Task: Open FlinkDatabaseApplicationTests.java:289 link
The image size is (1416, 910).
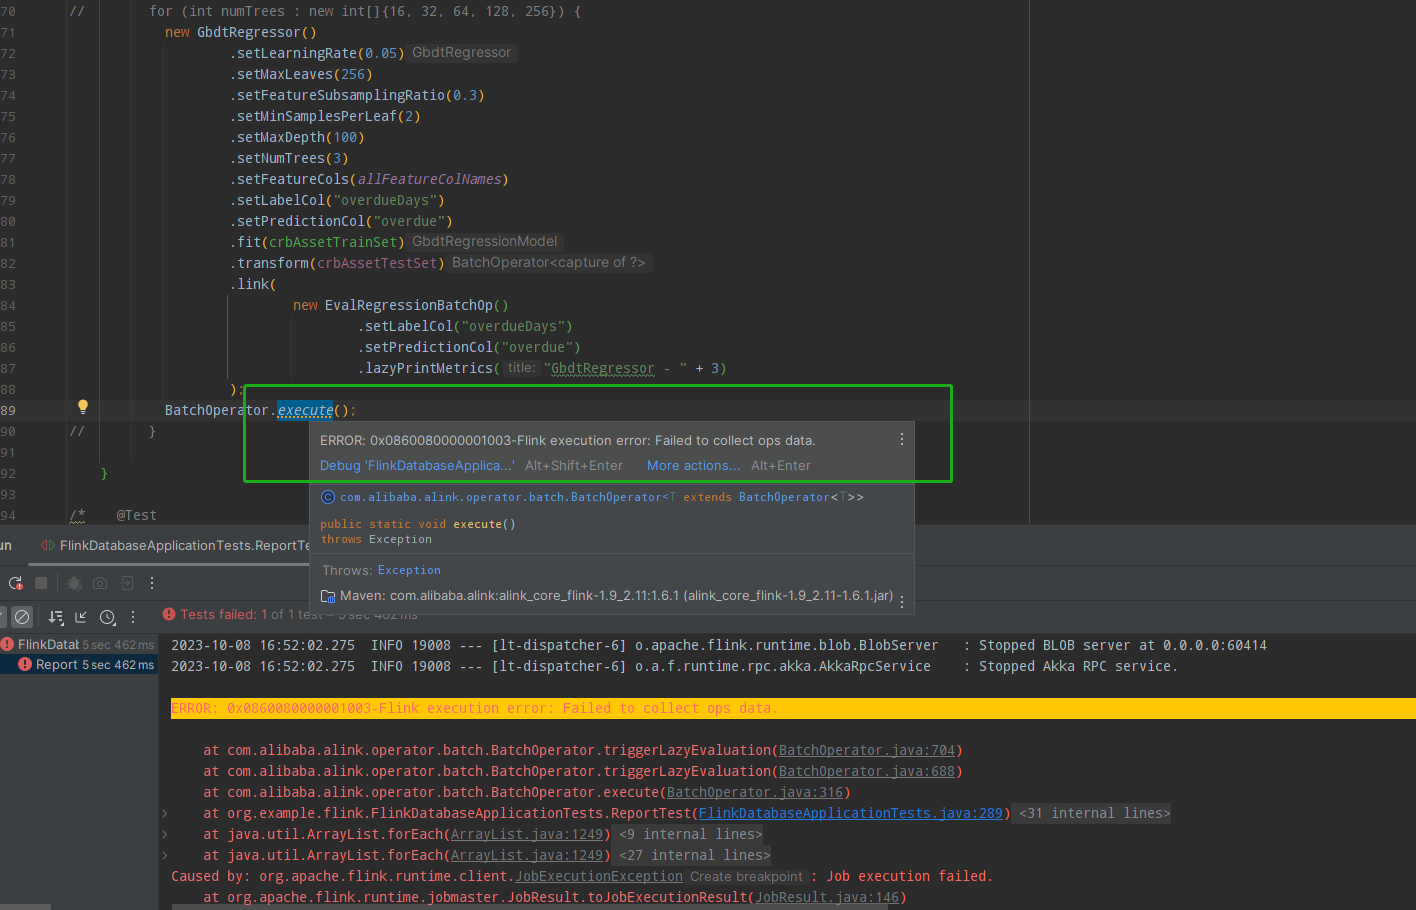Action: point(851,813)
